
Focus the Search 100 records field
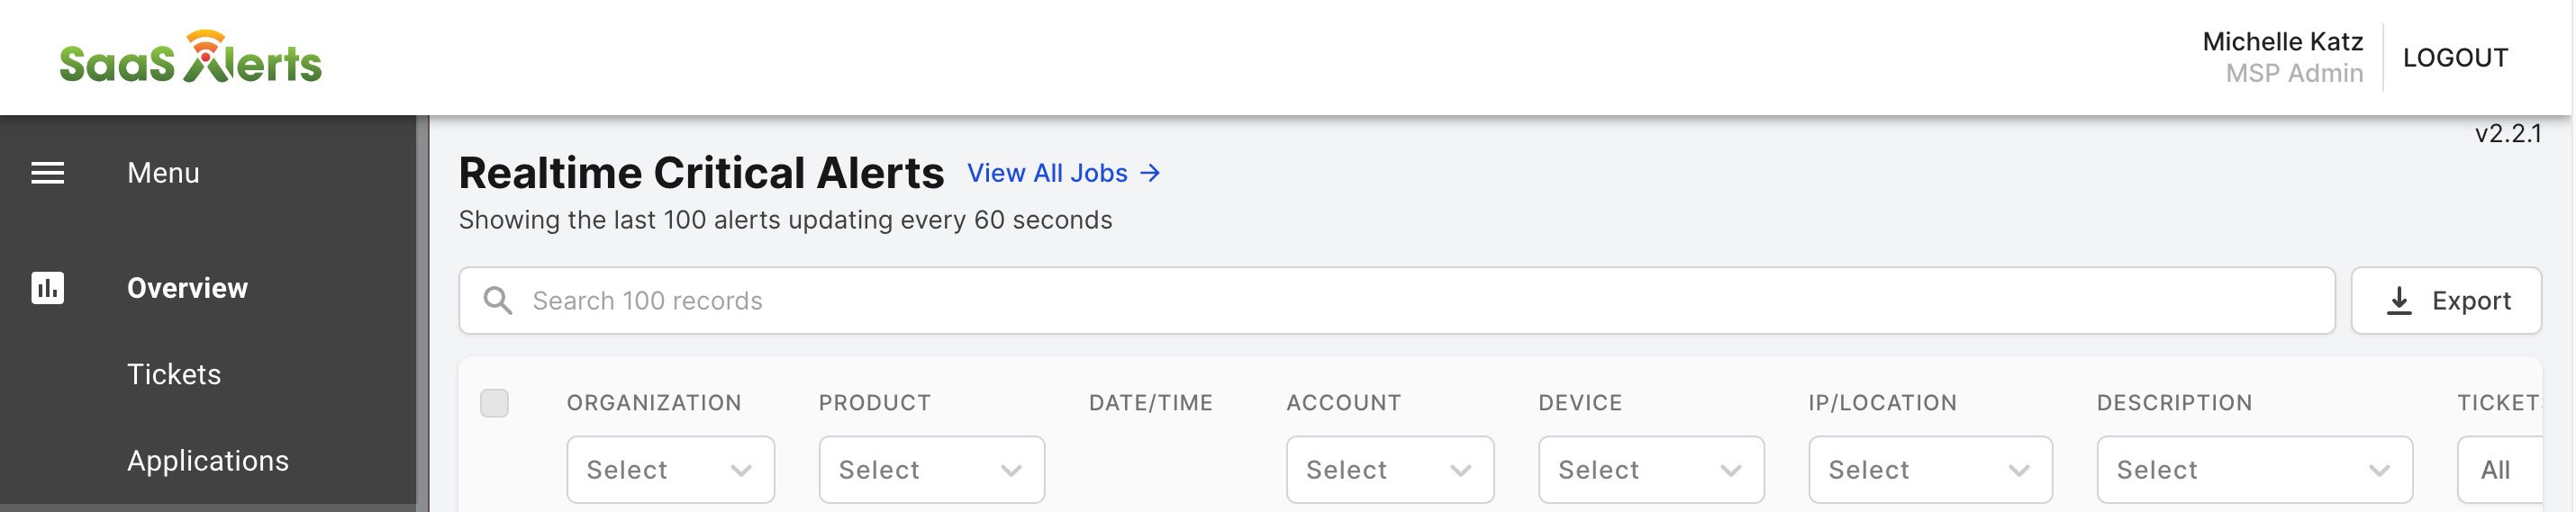tap(1396, 300)
